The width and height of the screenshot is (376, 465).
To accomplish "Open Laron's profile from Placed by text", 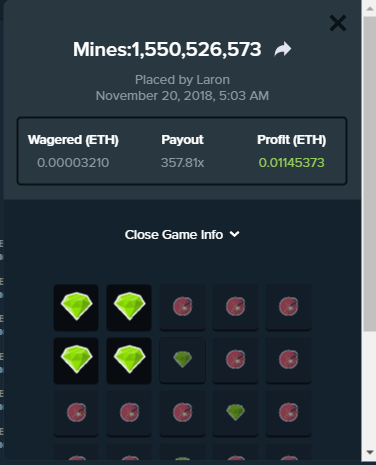I will [213, 80].
